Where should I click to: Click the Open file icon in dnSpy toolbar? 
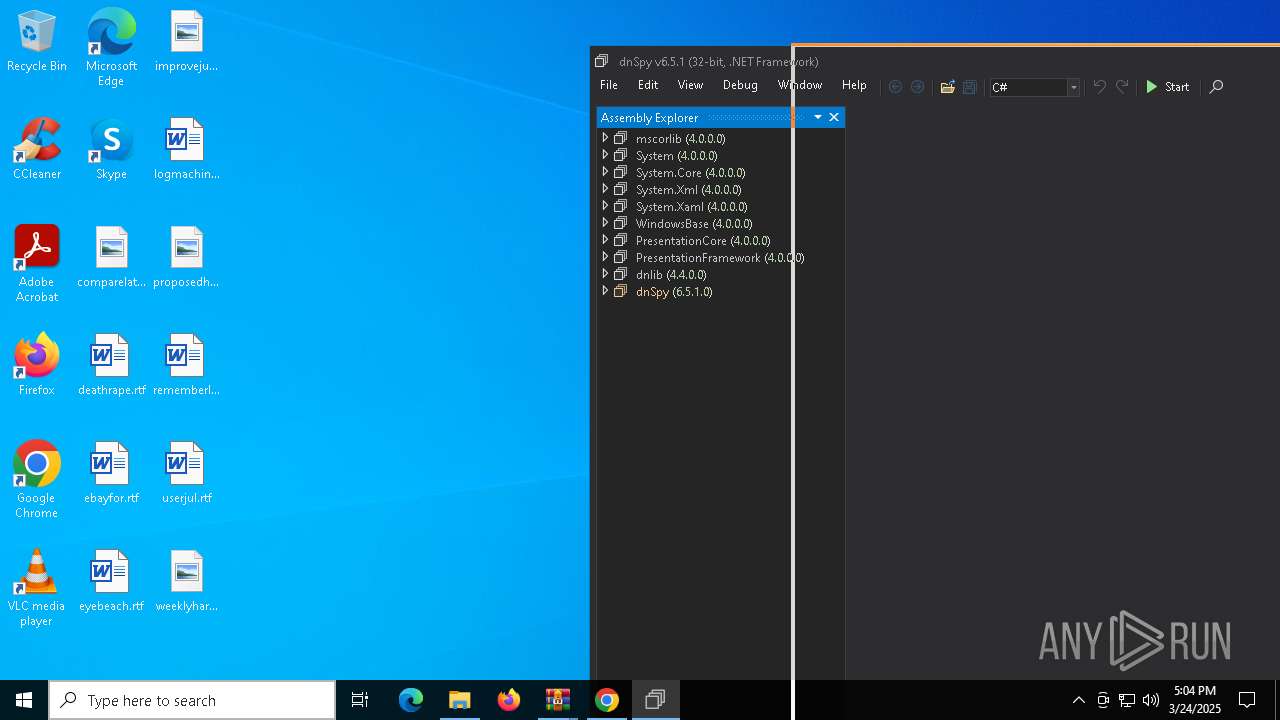pos(947,87)
